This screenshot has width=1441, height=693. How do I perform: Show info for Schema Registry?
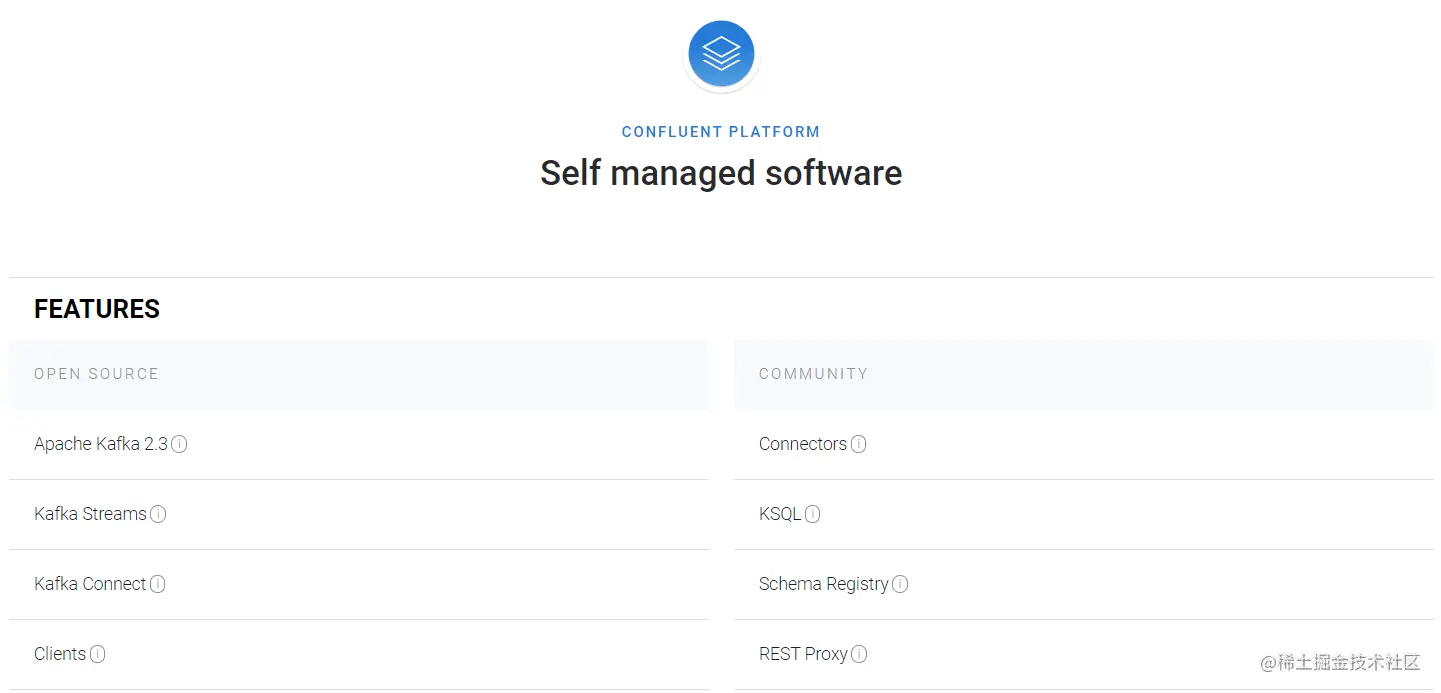pos(900,584)
